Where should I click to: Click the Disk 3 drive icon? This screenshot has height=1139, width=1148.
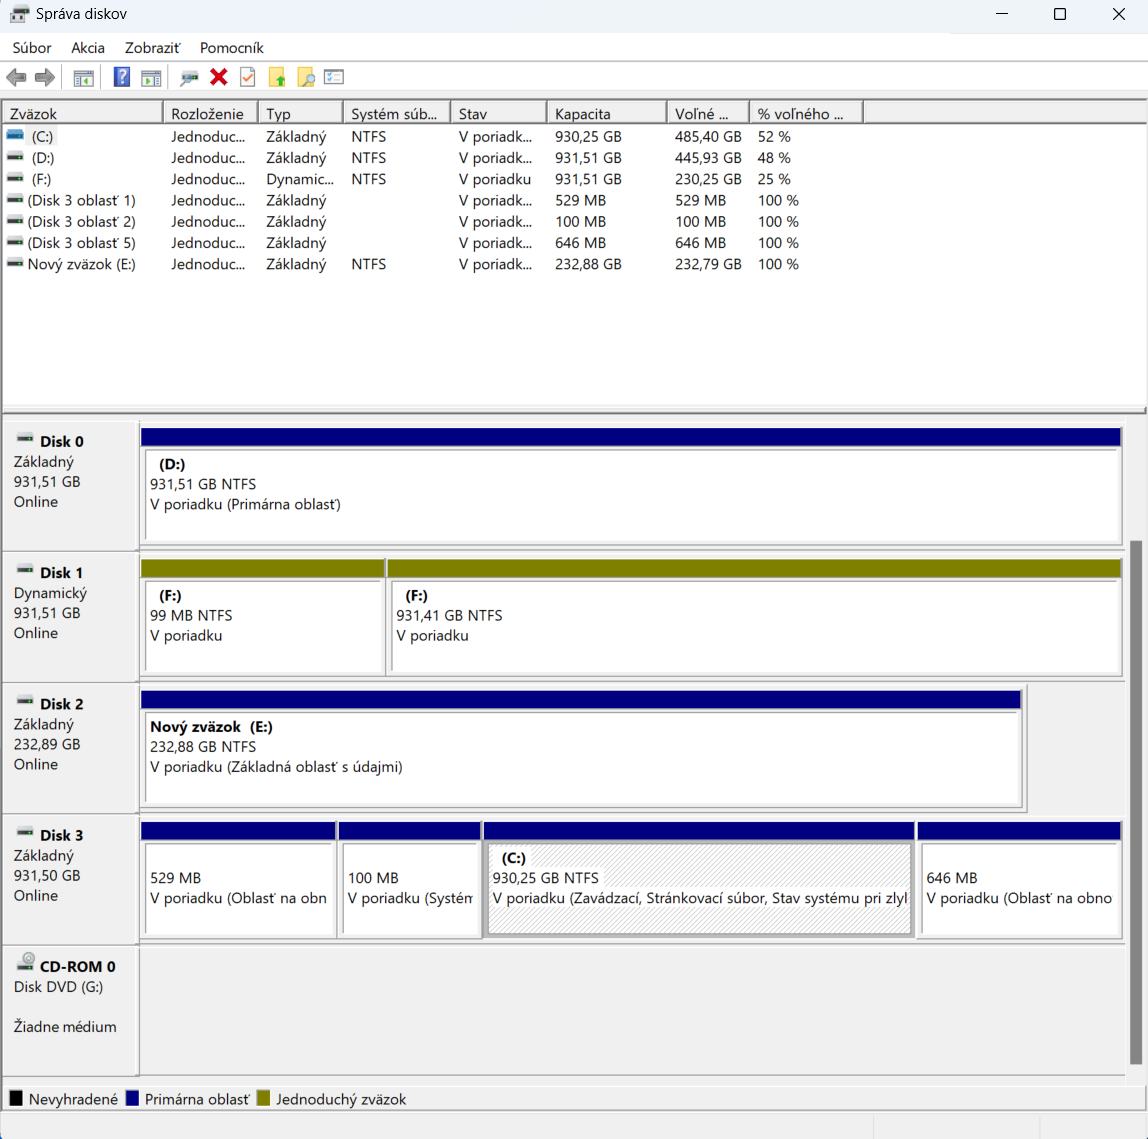pos(25,832)
